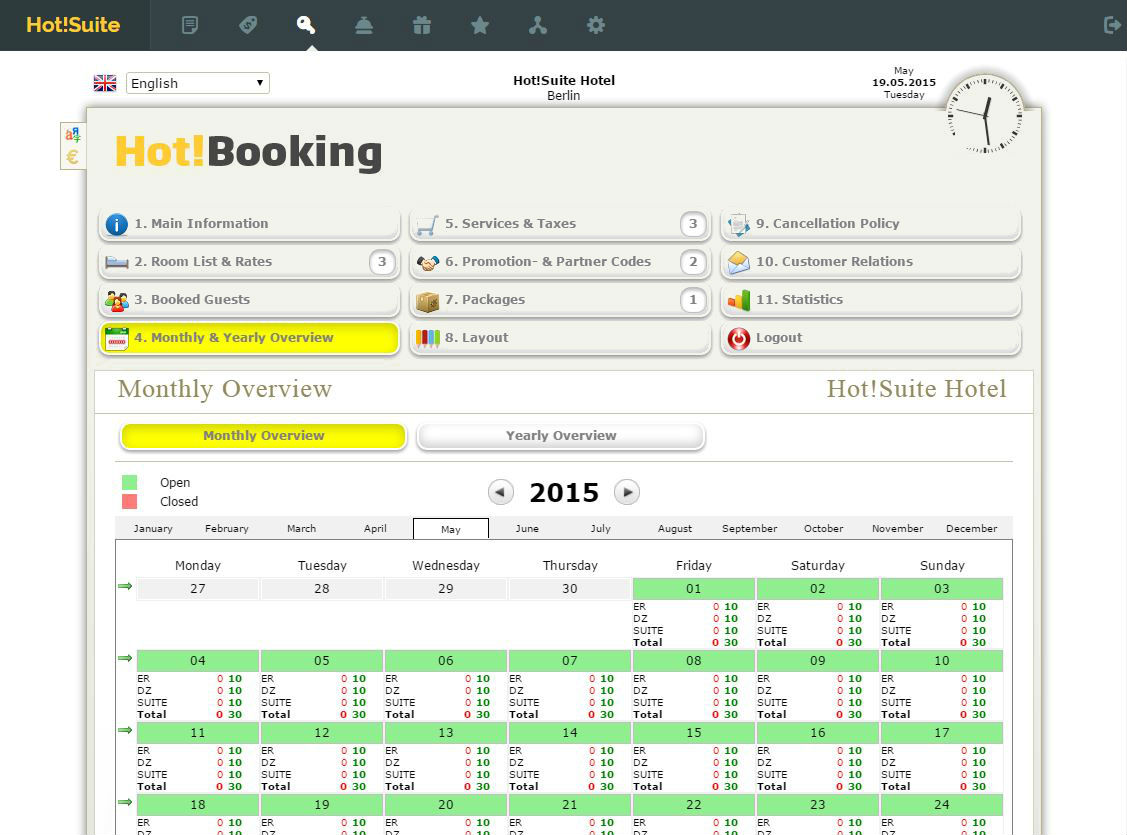Open 3. Booked Guests
The width and height of the screenshot is (1127, 835).
(249, 300)
